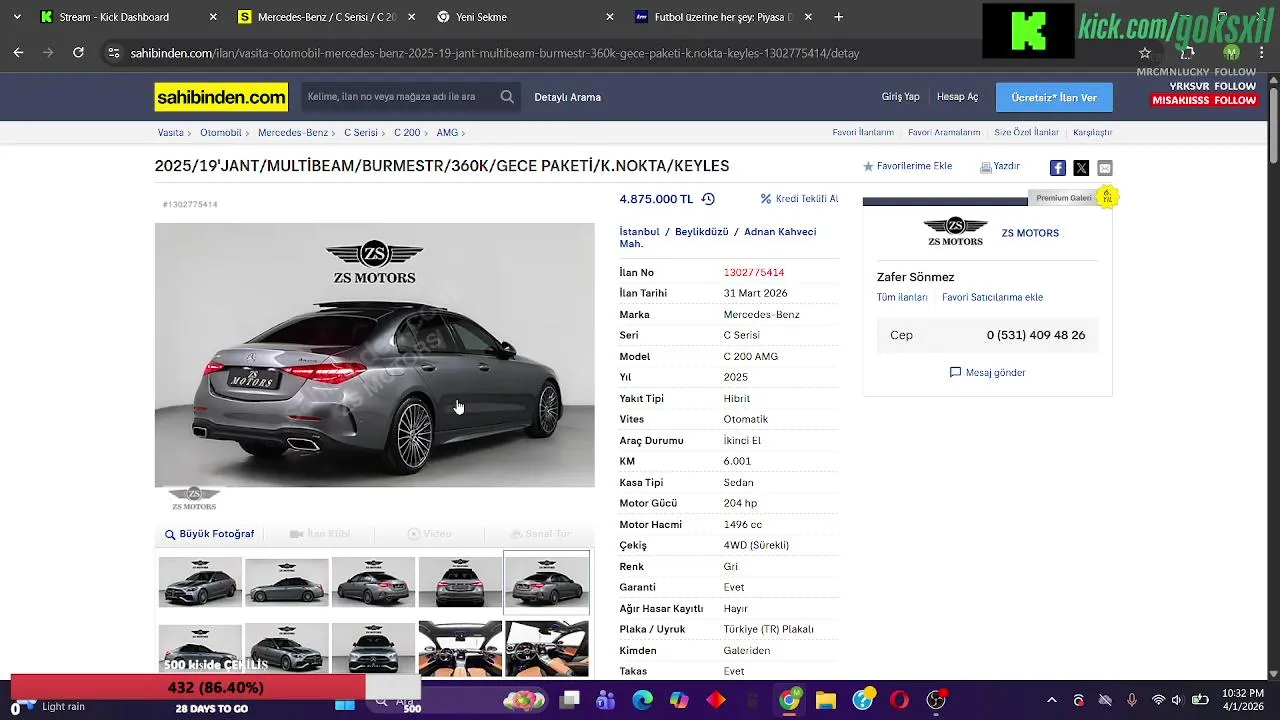Click the search input field
The height and width of the screenshot is (720, 1280).
pos(398,97)
